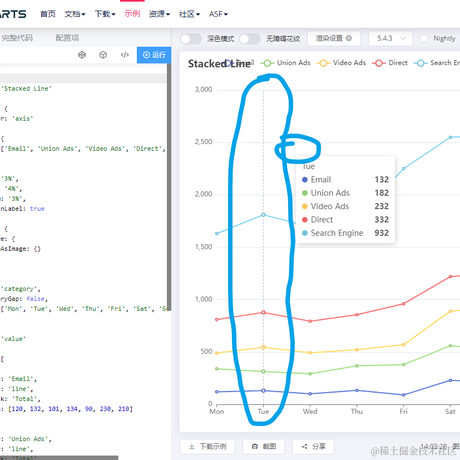Click the 分享 share icon
The height and width of the screenshot is (460, 460).
point(304,446)
